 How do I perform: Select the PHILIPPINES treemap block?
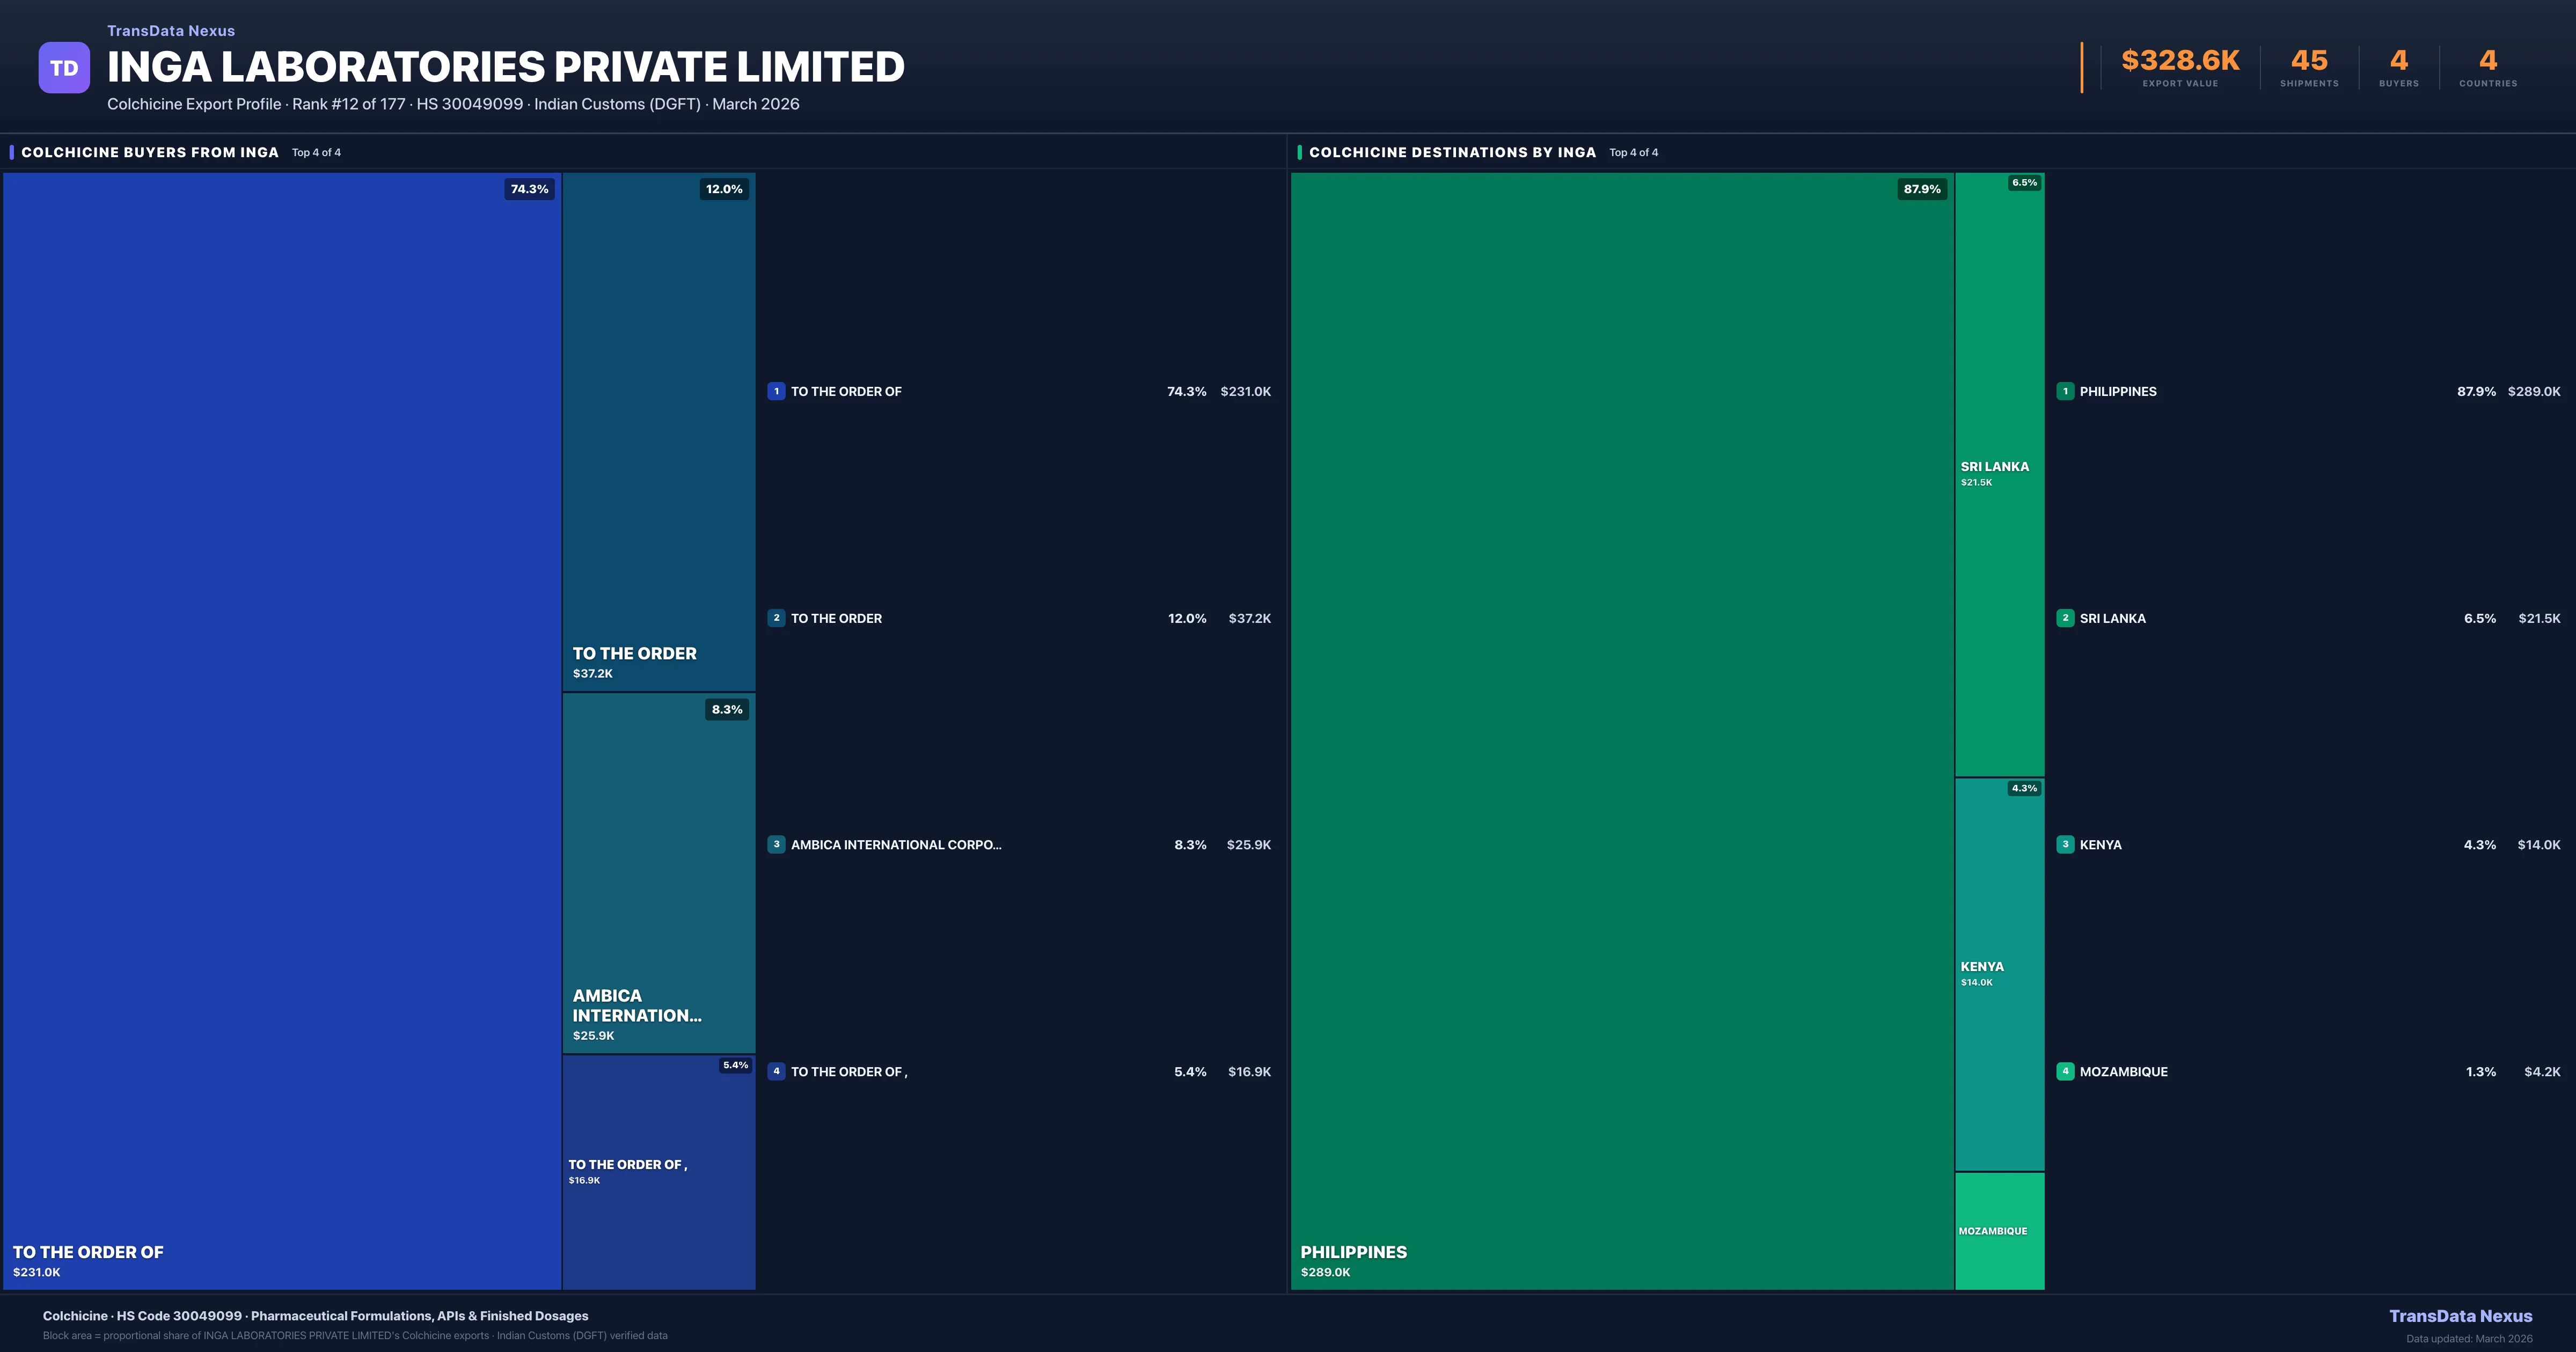pos(1622,730)
